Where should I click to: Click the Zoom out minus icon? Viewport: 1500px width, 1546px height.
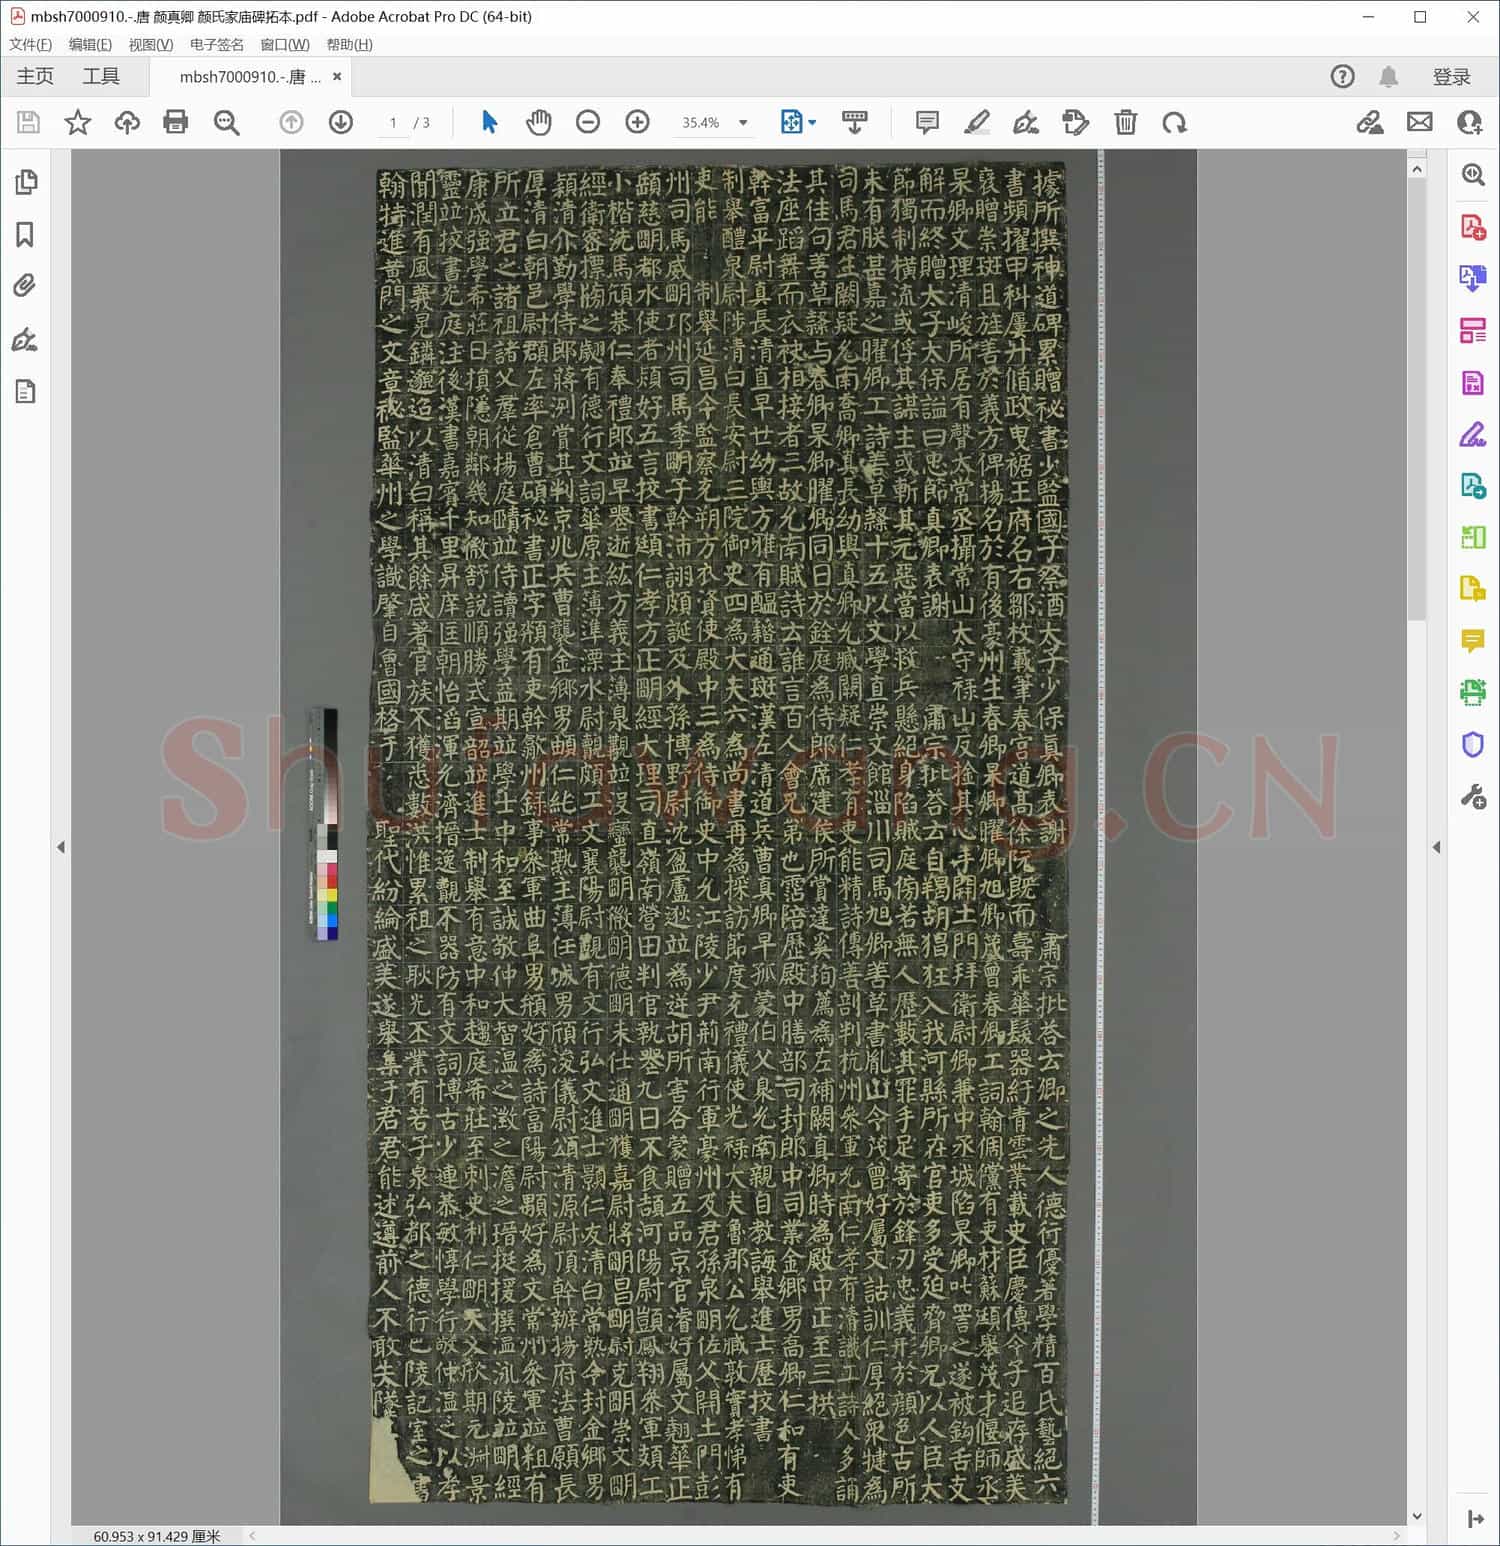[x=588, y=122]
